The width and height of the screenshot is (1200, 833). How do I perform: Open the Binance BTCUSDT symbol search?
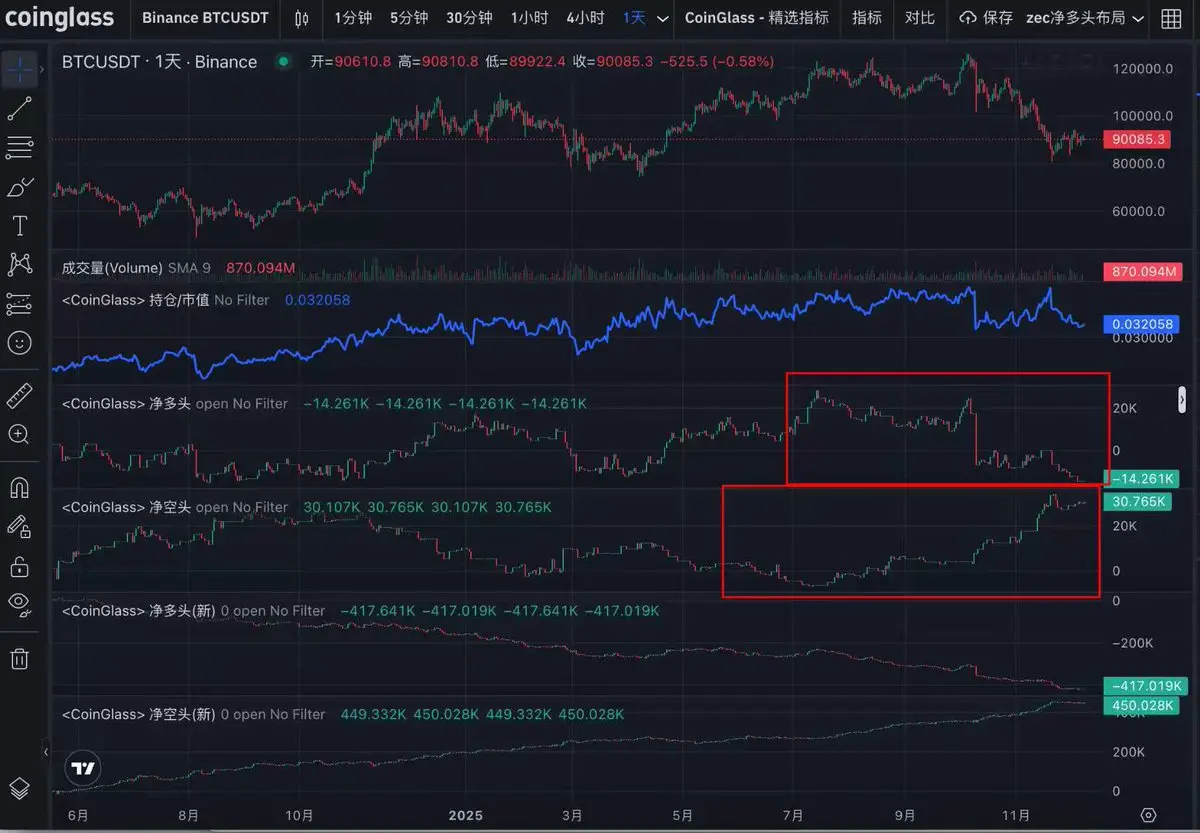(206, 18)
